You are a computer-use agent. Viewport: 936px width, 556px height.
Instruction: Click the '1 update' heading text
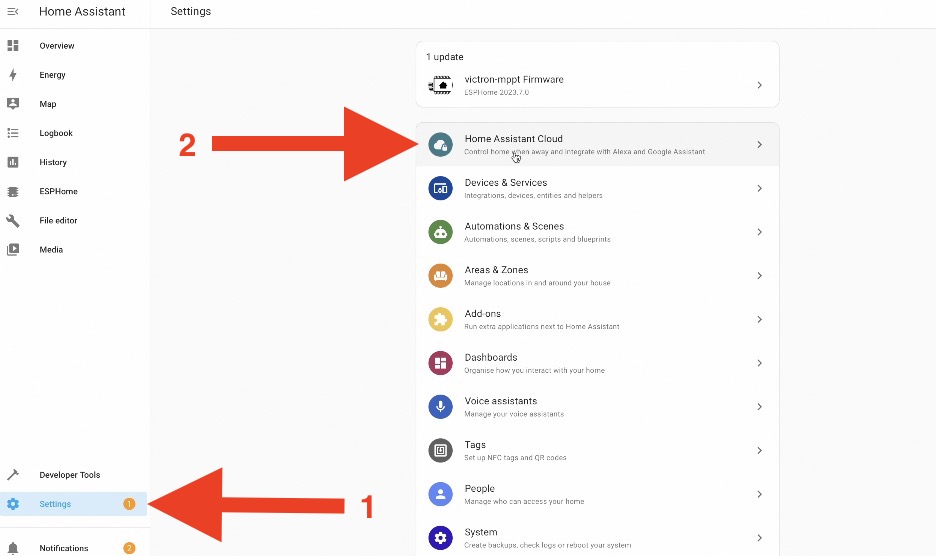click(x=445, y=57)
